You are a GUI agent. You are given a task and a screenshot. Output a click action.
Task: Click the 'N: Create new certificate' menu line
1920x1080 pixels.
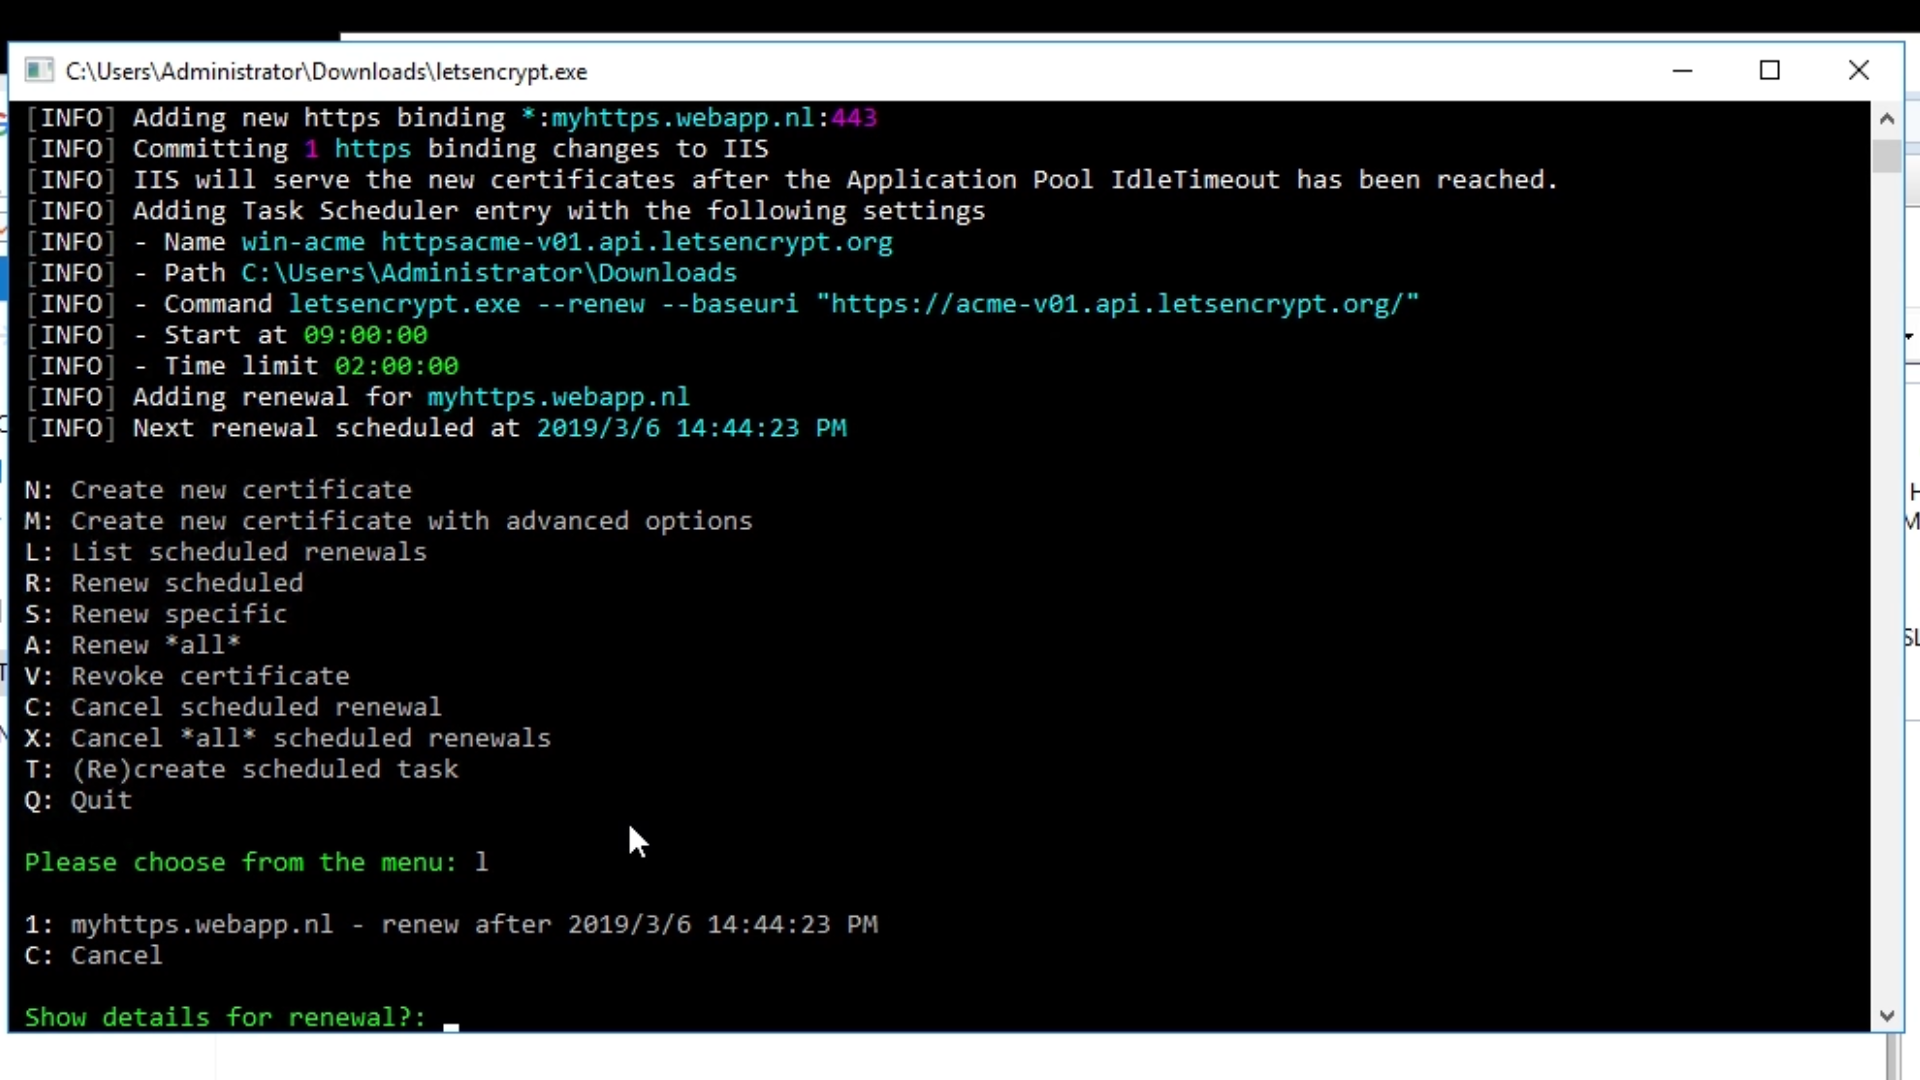point(218,490)
